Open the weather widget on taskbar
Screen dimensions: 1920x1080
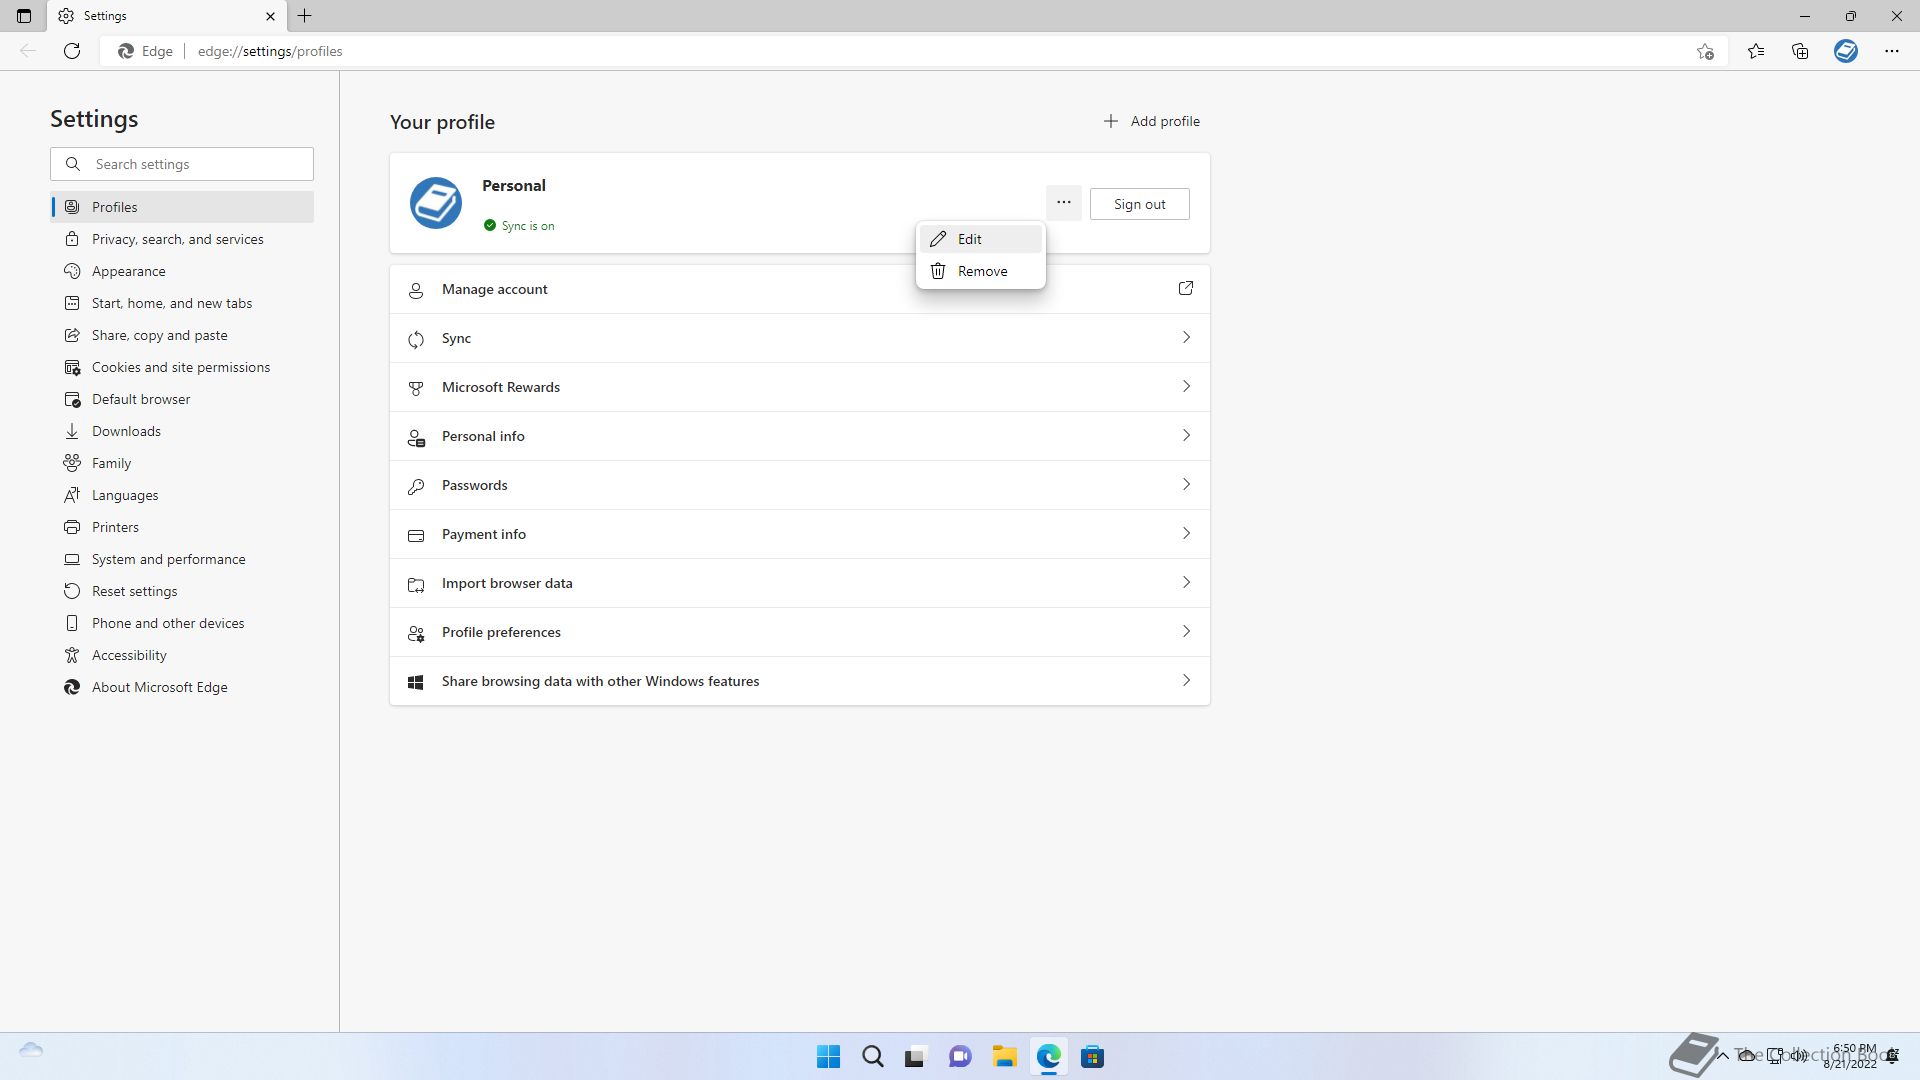(31, 1050)
